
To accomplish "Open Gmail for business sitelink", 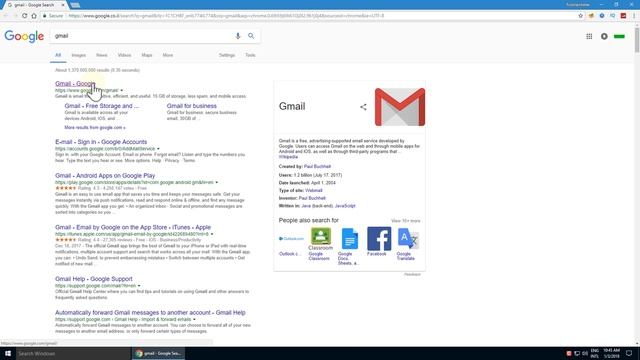I will tap(191, 106).
